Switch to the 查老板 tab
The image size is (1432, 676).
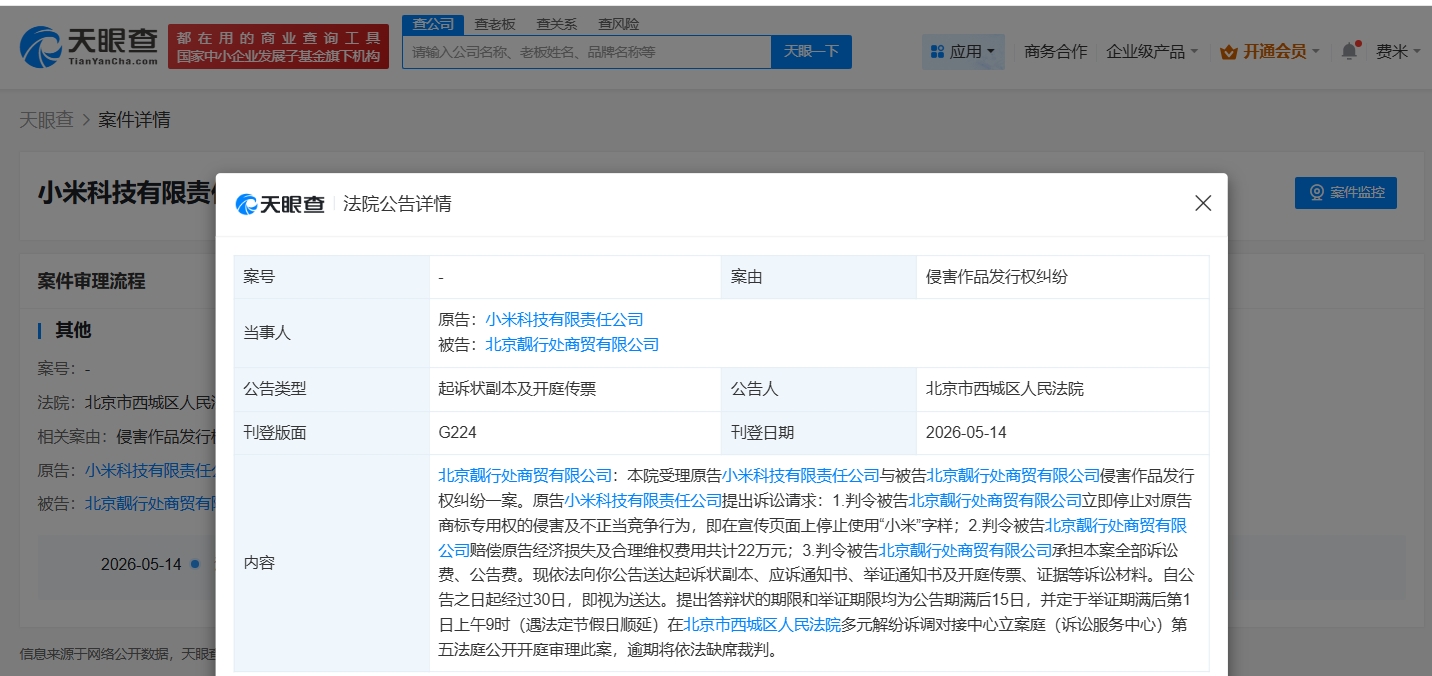point(494,24)
